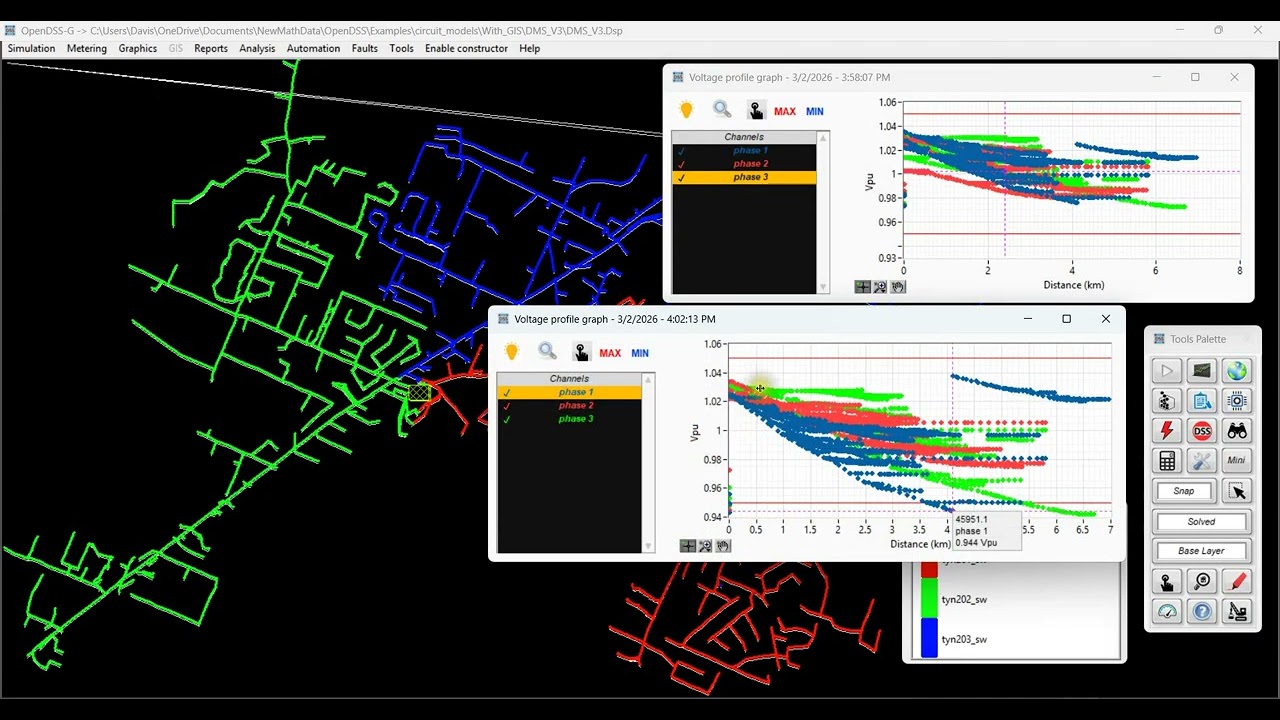Click the blue tyn203_sw legend color swatch
Image resolution: width=1280 pixels, height=720 pixels.
tap(929, 638)
